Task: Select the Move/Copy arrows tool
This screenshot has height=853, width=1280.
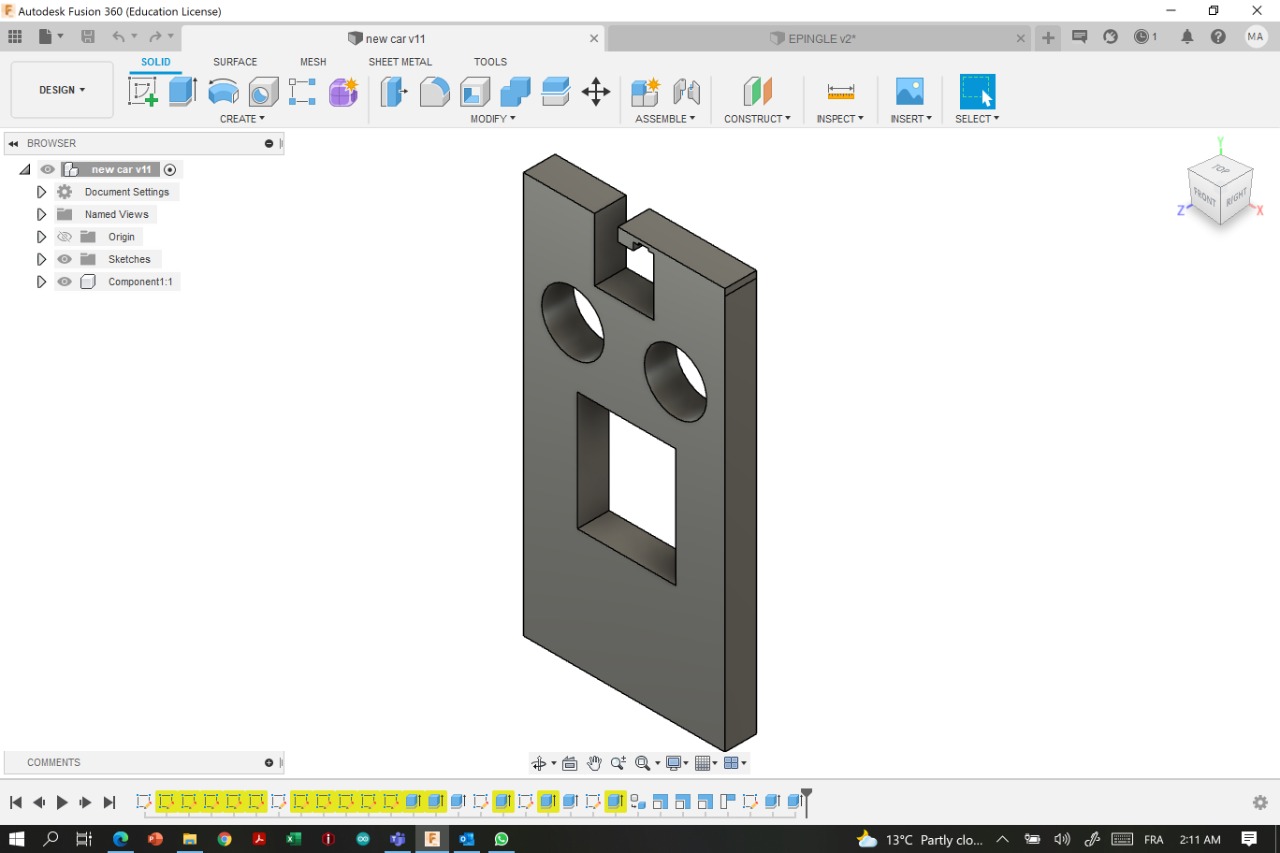Action: 596,92
